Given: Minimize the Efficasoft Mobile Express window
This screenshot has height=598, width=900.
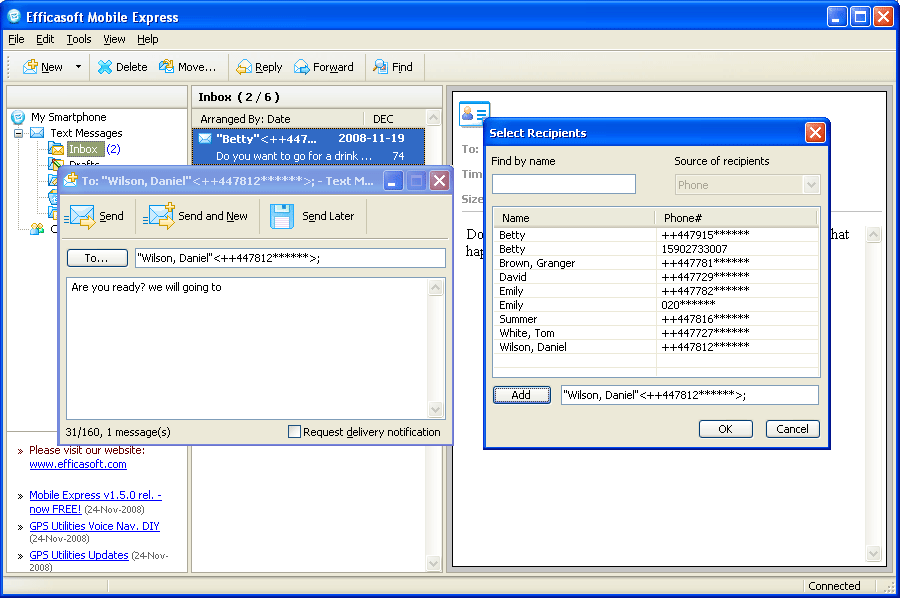Looking at the screenshot, I should pos(837,17).
